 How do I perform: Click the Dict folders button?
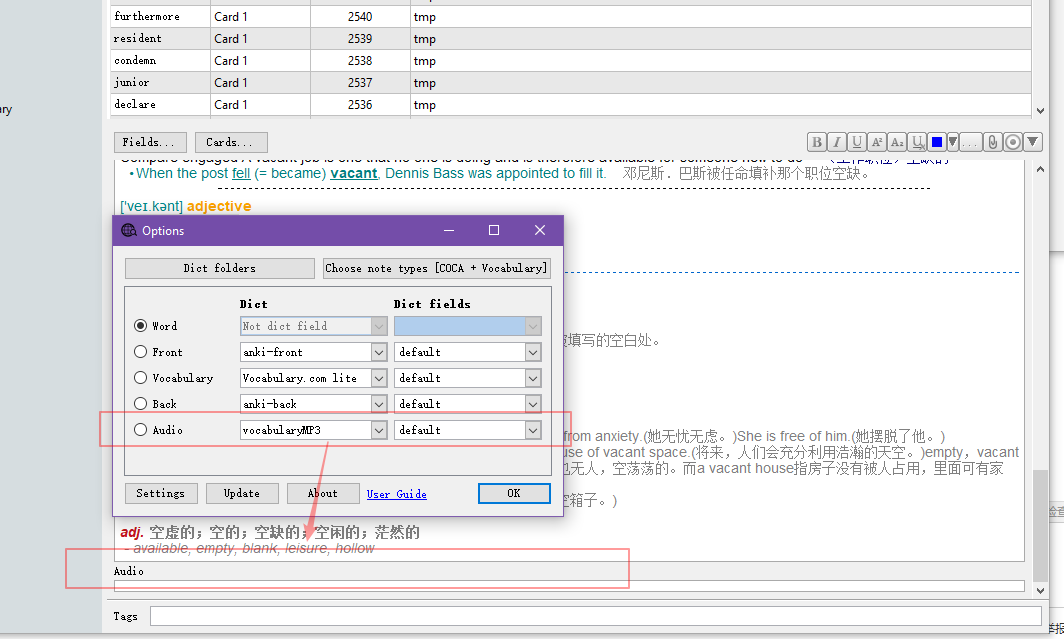click(x=220, y=268)
